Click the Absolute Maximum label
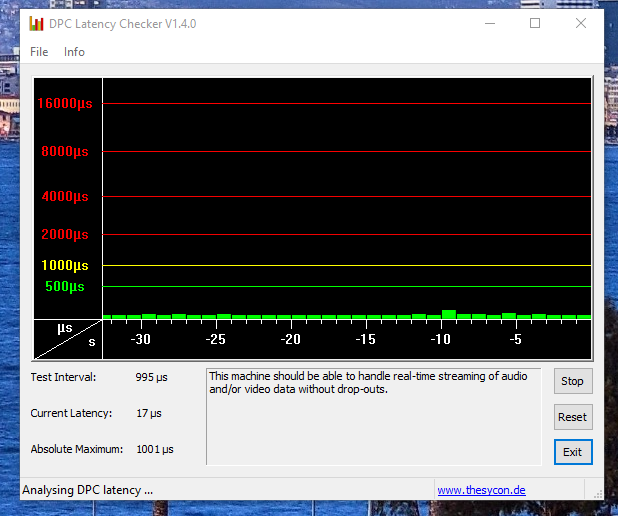Viewport: 618px width, 516px height. click(77, 449)
